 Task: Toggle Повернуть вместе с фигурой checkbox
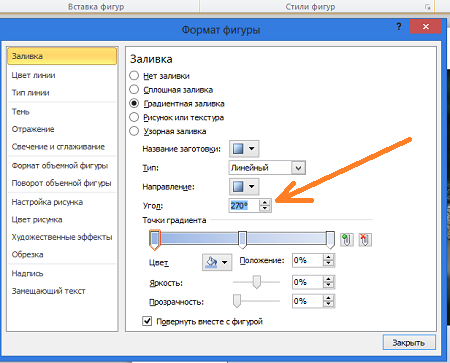147,321
